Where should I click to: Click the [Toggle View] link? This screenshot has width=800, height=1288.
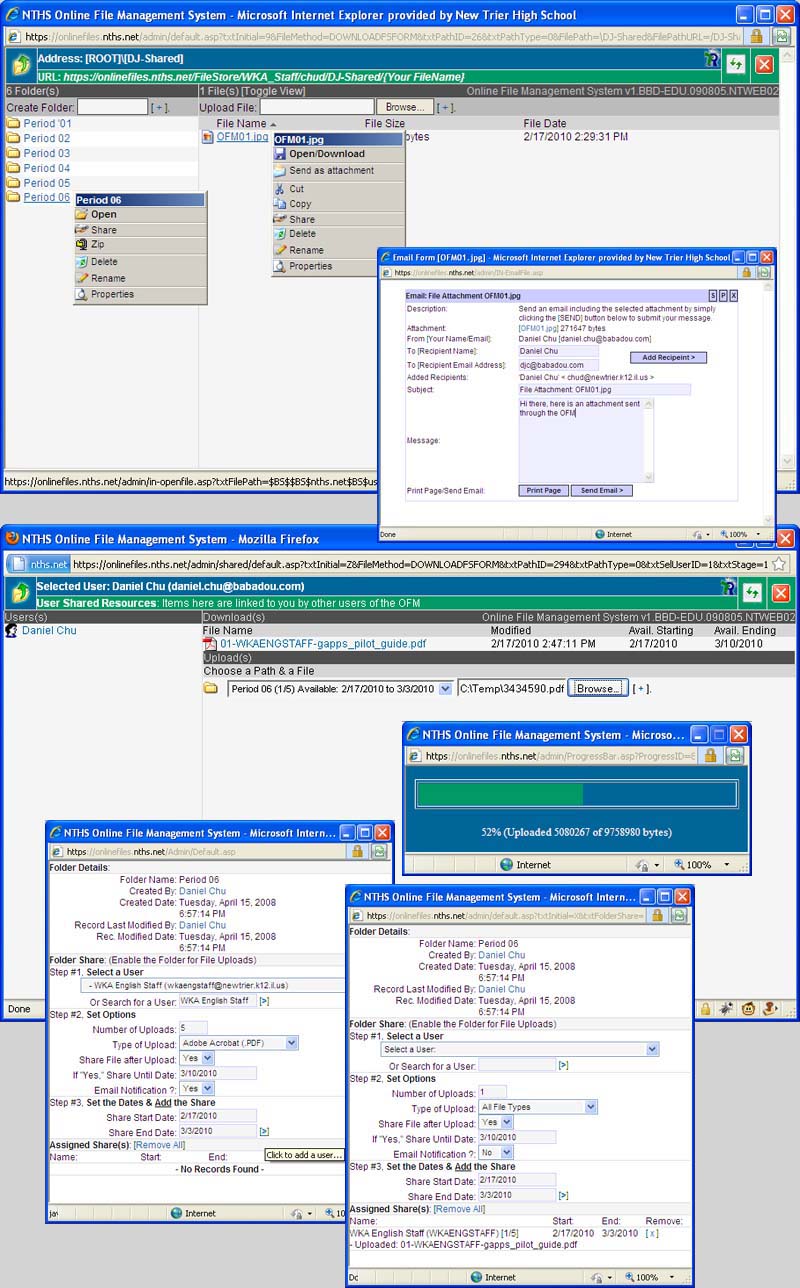271,91
